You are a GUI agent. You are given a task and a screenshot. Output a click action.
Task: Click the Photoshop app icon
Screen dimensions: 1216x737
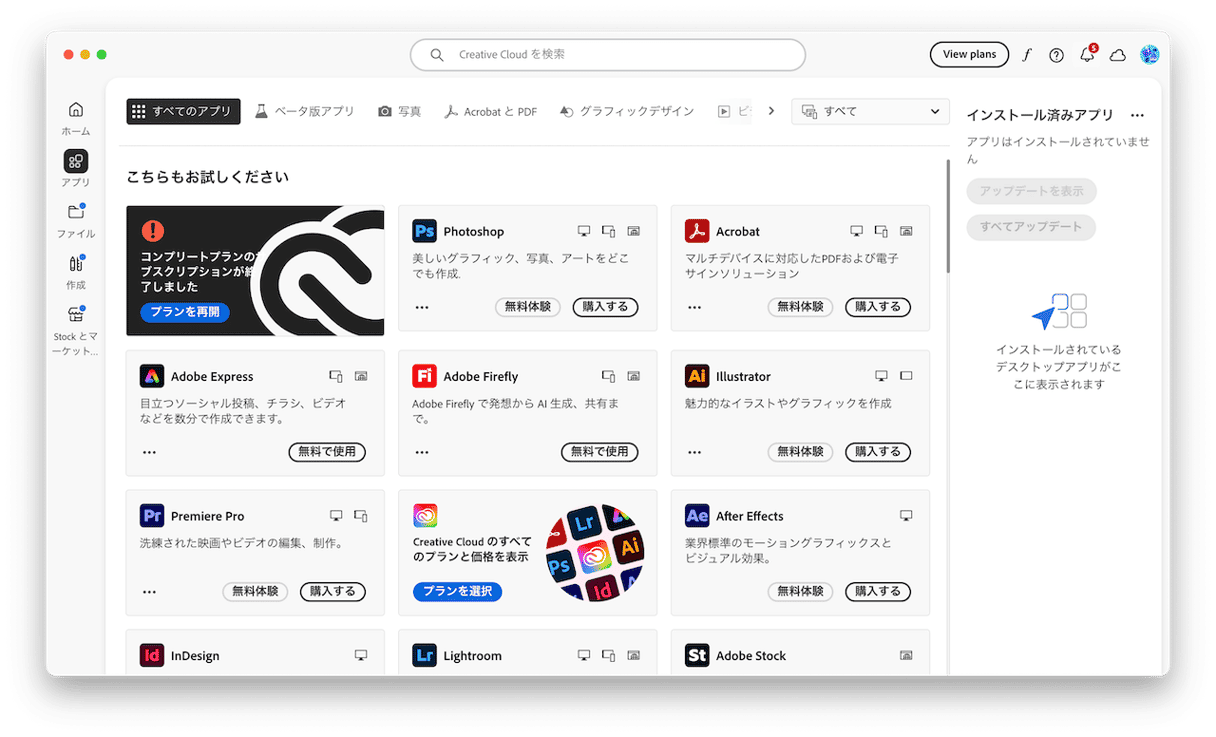point(424,231)
